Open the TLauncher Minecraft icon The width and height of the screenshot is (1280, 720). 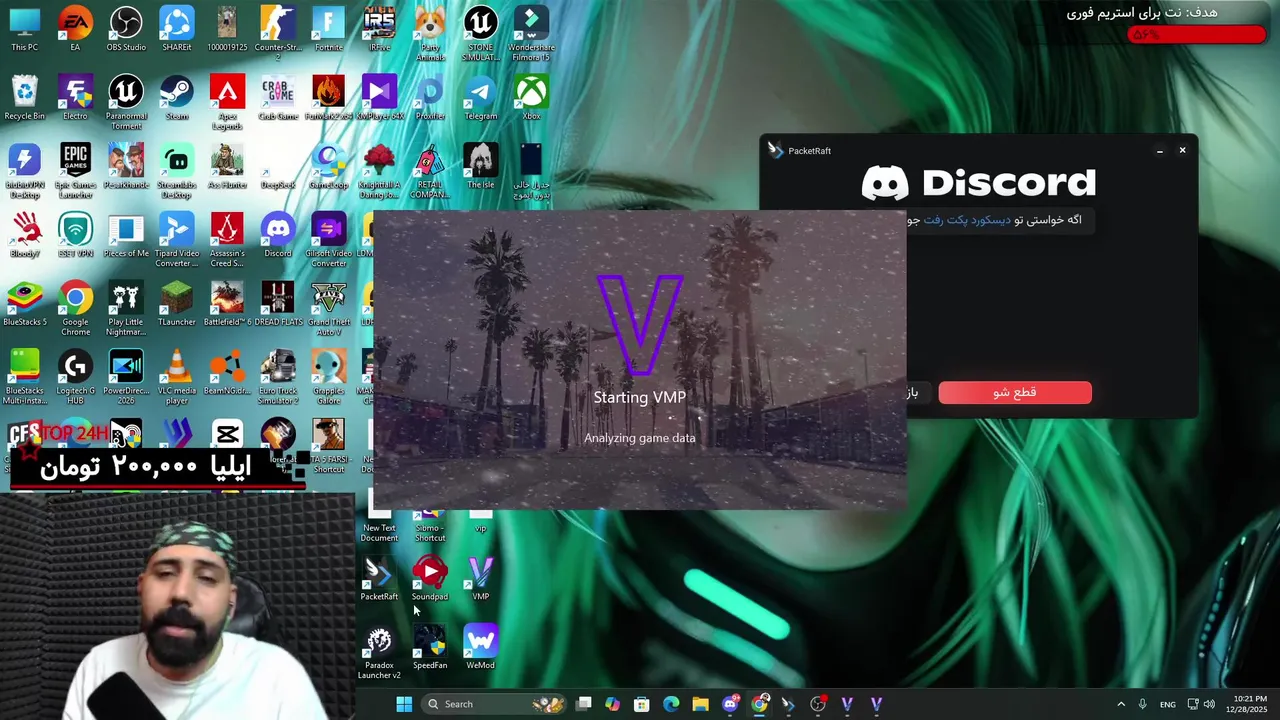(177, 303)
